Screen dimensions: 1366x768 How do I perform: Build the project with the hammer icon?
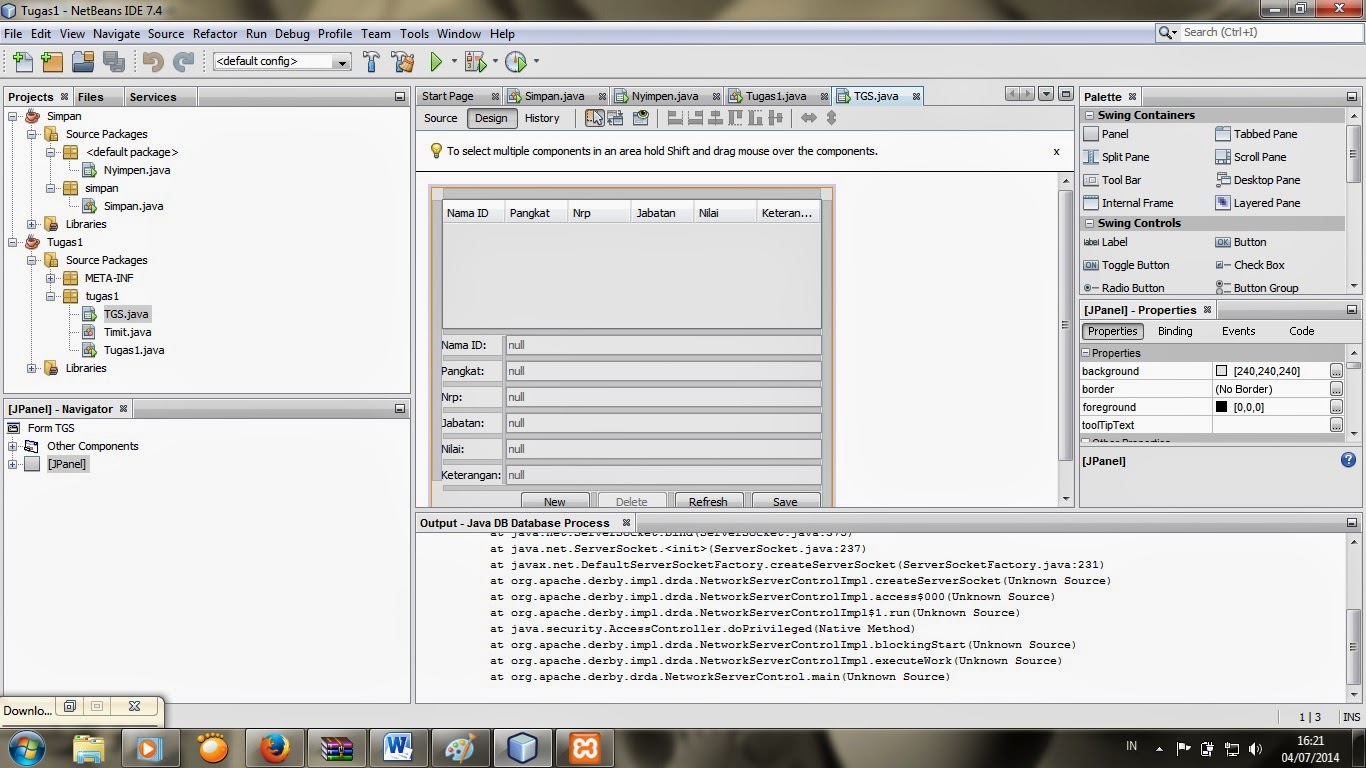point(371,62)
